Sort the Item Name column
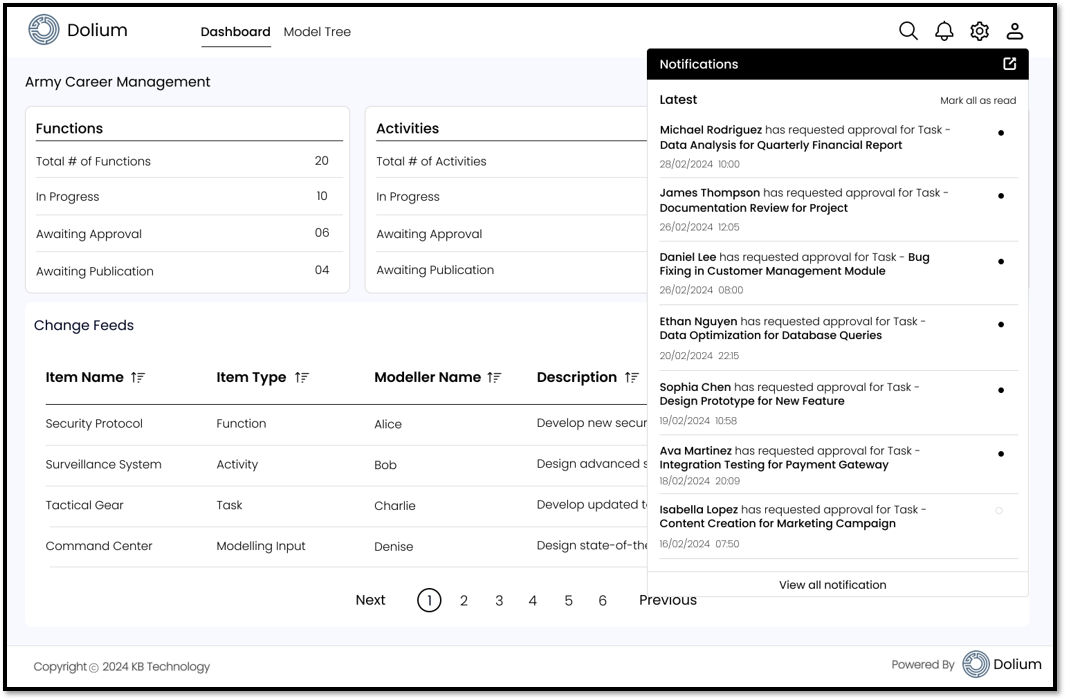This screenshot has height=700, width=1066. pos(136,377)
